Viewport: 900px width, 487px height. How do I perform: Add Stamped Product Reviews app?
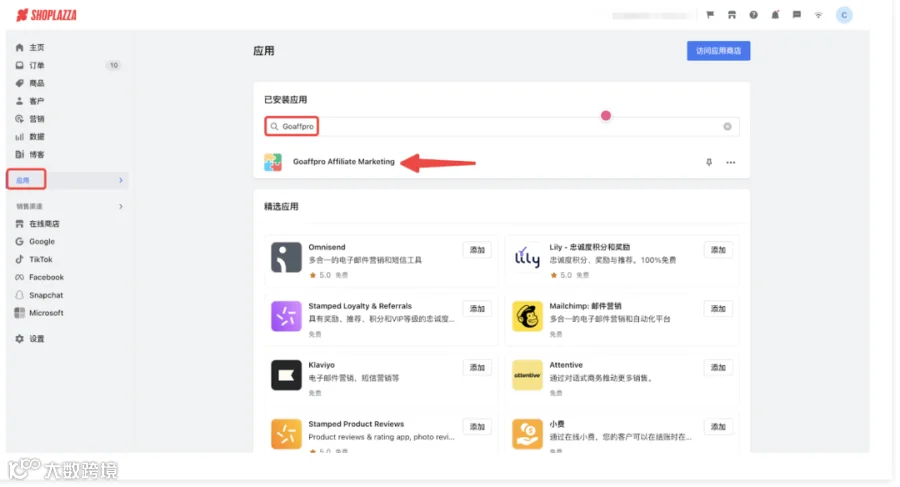pyautogui.click(x=477, y=427)
